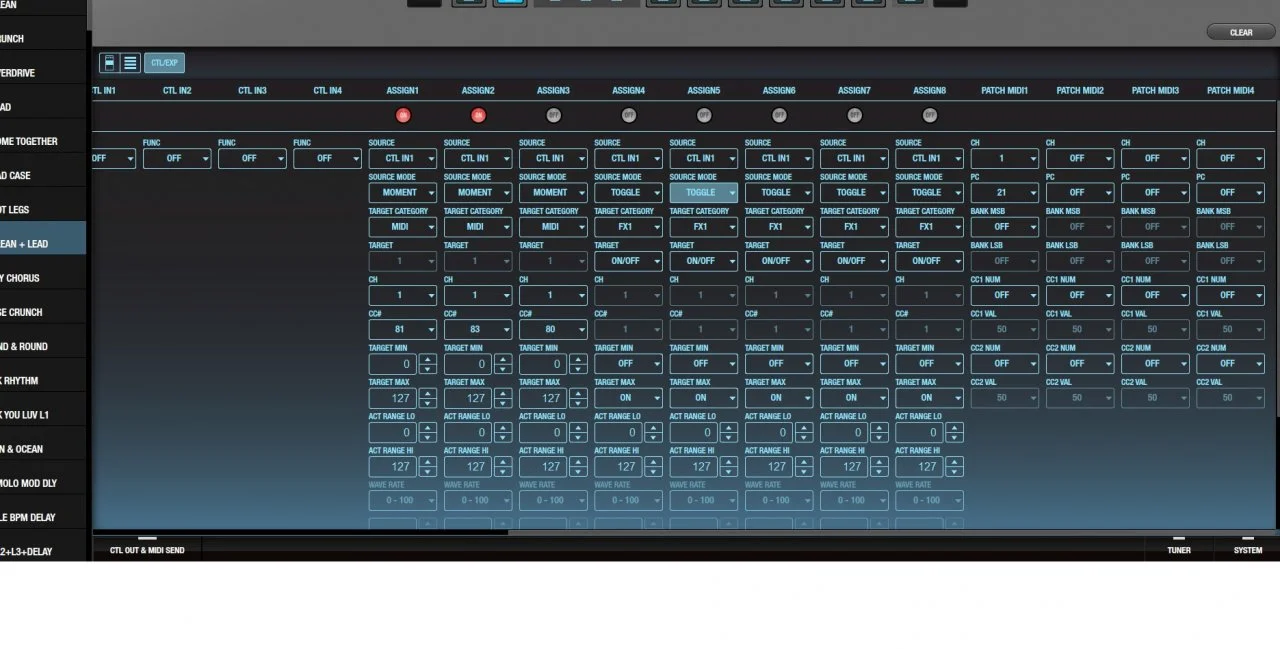This screenshot has height=649, width=1280.
Task: Open ASSIGN3 Target Category dropdown set to MIDI
Action: (553, 227)
